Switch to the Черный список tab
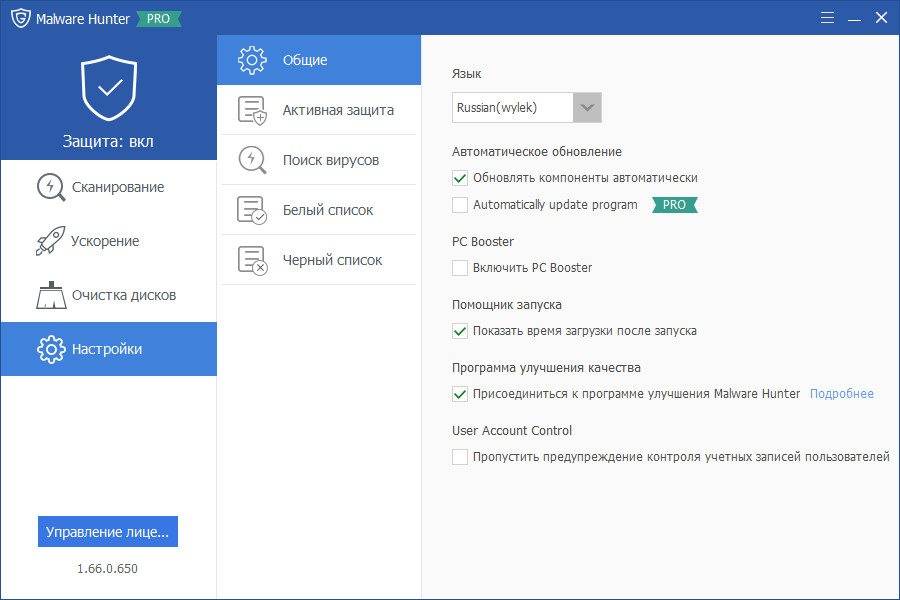The width and height of the screenshot is (900, 600). point(319,260)
